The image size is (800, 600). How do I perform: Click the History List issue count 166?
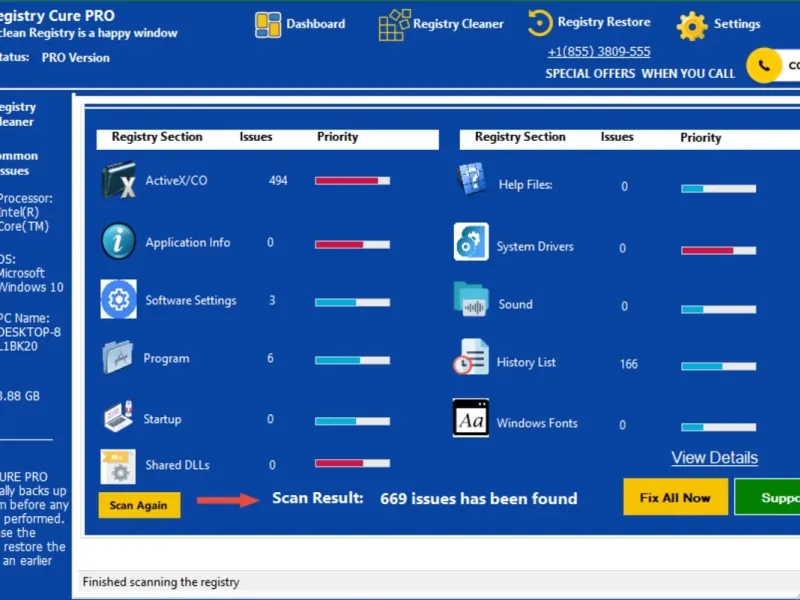pyautogui.click(x=629, y=364)
